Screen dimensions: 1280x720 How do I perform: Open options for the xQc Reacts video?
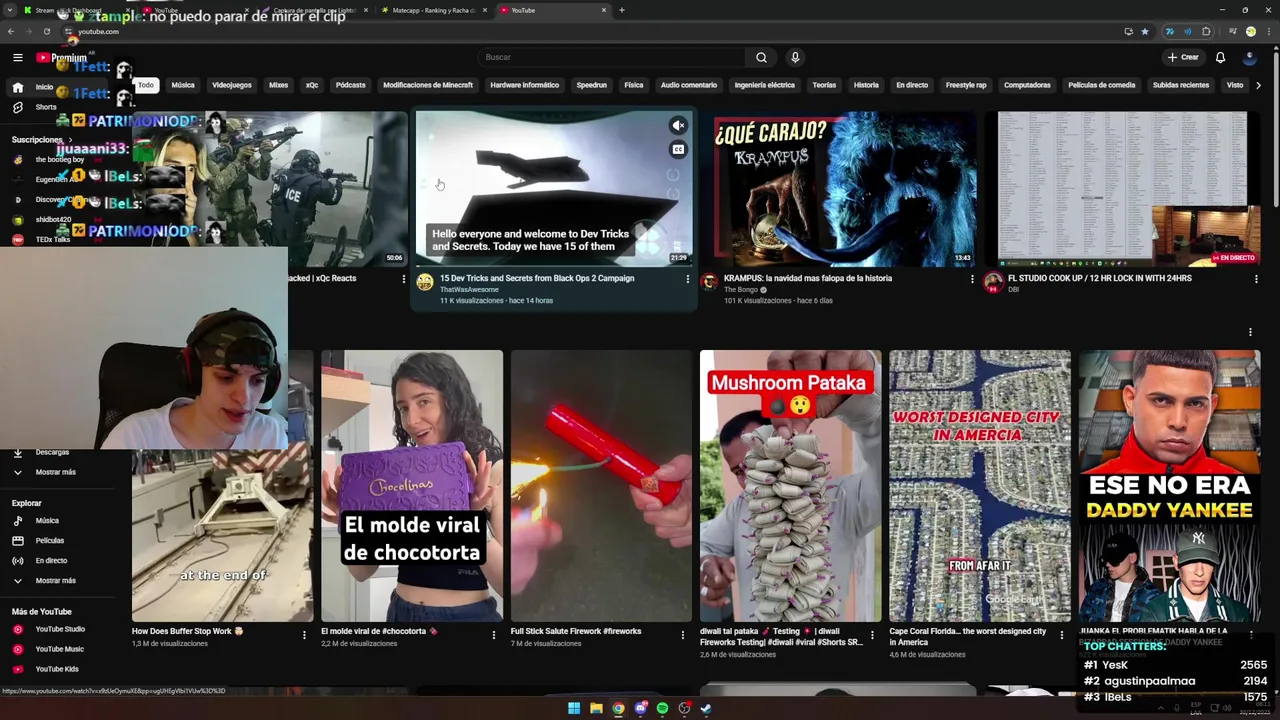pos(403,279)
